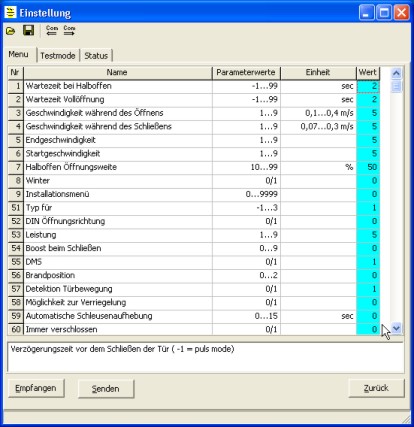Click the Com send right-arrow icon
The image size is (414, 427).
[69, 31]
